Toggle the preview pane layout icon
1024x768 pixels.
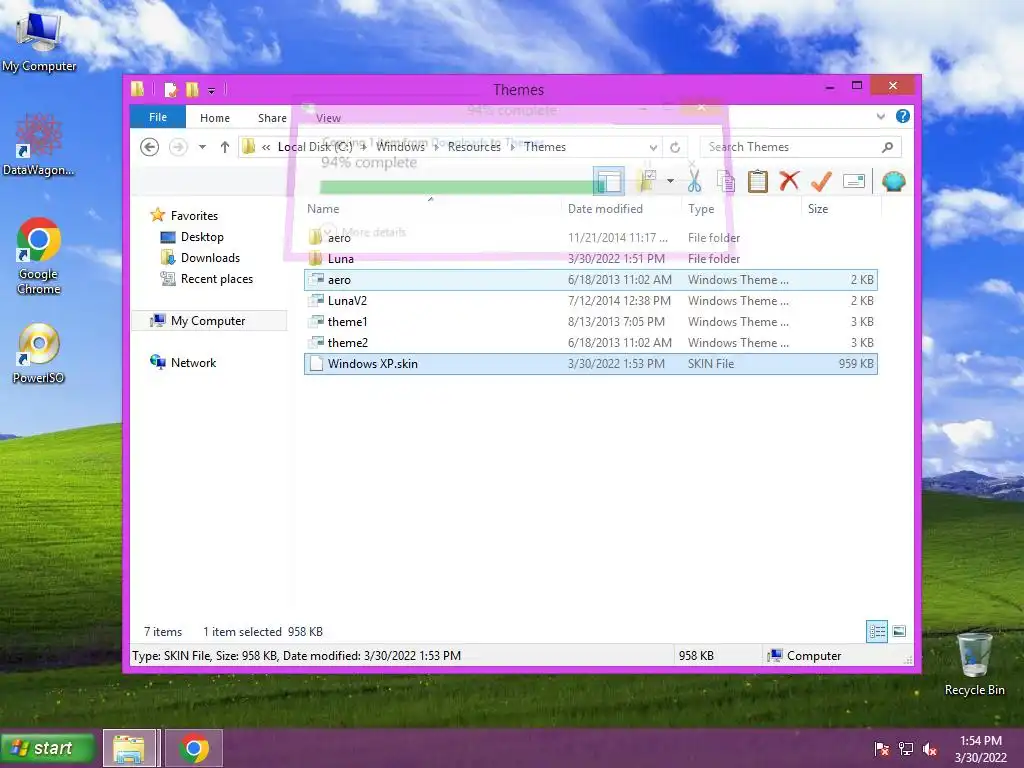[x=608, y=181]
